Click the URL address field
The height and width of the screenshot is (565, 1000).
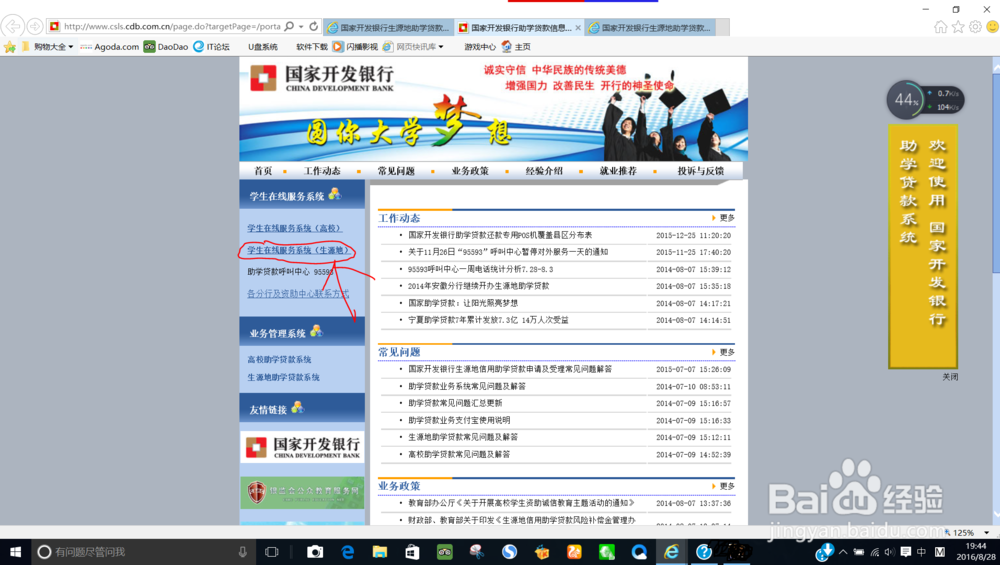tap(171, 27)
